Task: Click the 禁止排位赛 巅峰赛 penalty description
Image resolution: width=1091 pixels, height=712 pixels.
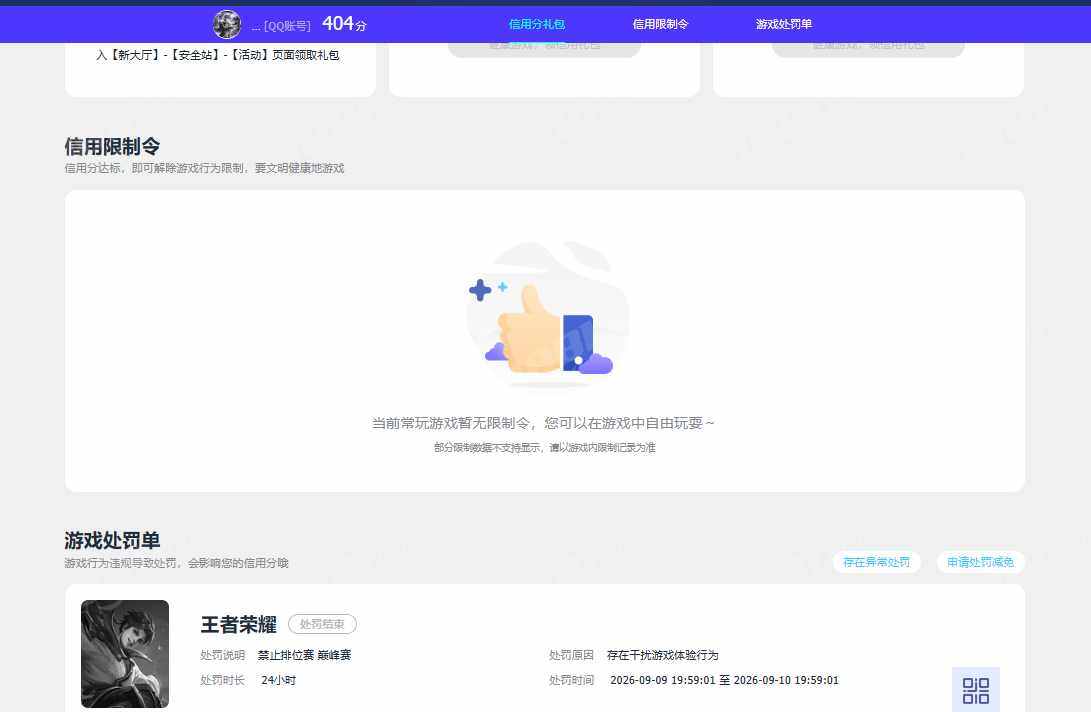Action: tap(305, 655)
